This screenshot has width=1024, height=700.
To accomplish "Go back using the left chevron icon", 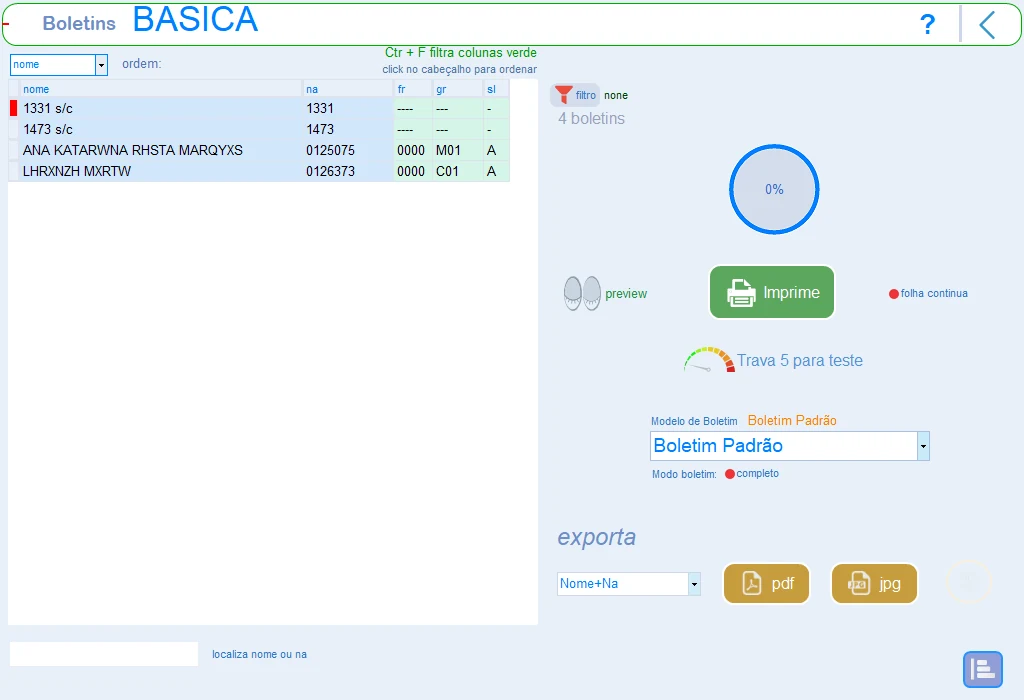I will [987, 25].
